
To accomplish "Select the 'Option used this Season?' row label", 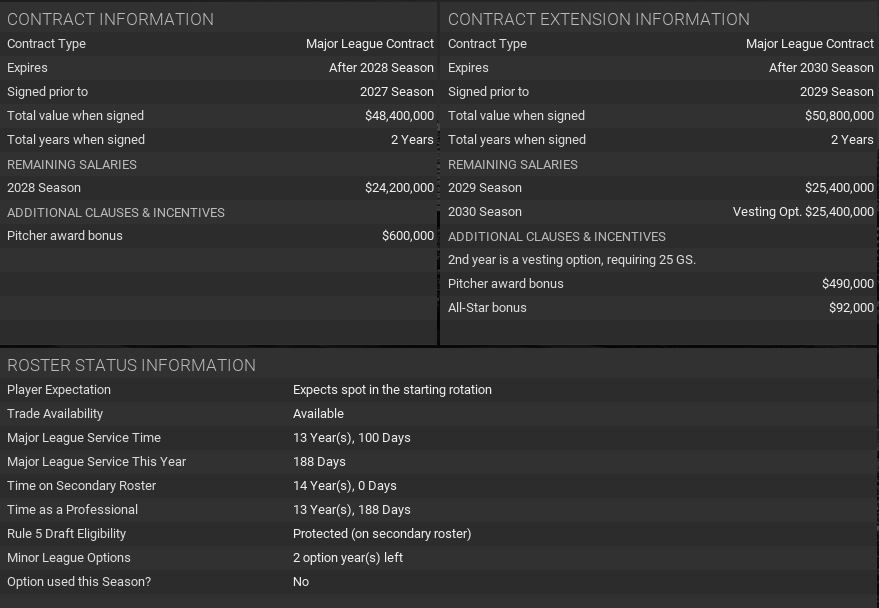I will [79, 582].
